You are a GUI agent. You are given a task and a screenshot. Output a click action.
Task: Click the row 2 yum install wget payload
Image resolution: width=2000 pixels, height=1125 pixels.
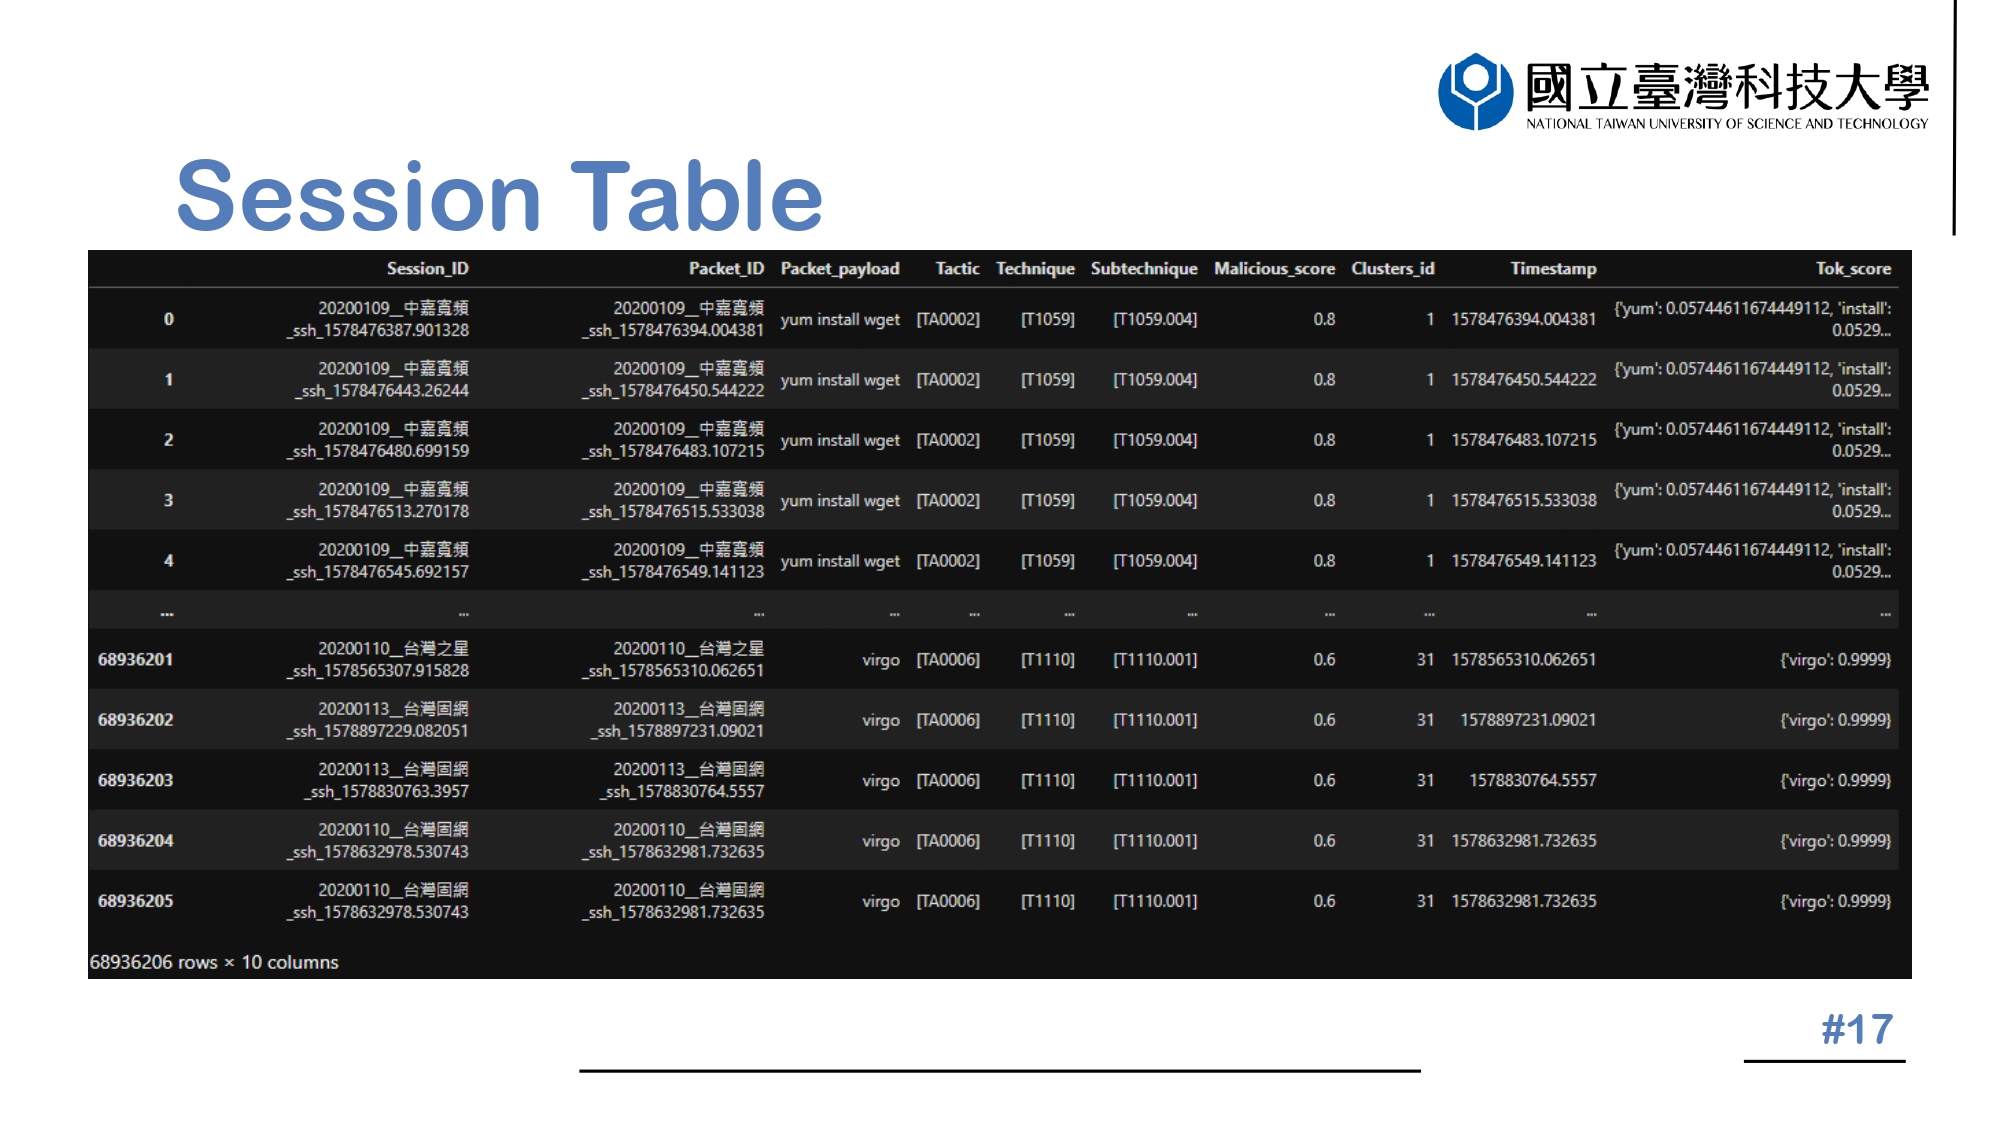(x=840, y=440)
